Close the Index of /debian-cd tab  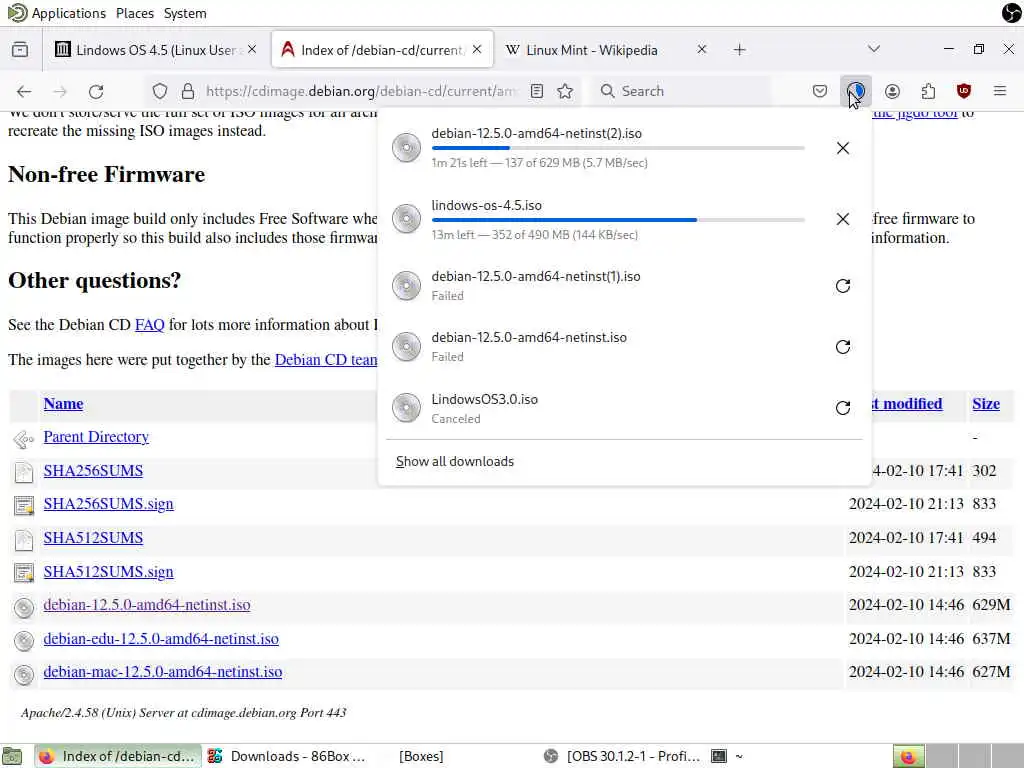[477, 50]
